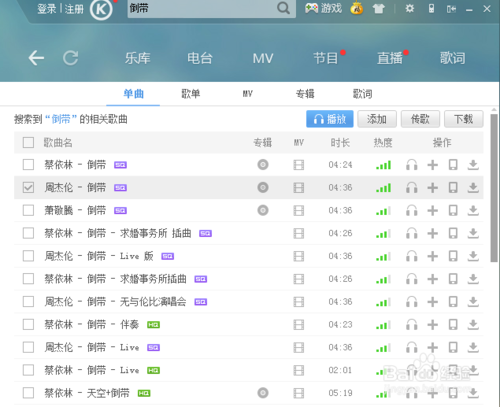The width and height of the screenshot is (500, 407).
Task: Click the mini-mode switch icon
Action: [451, 9]
